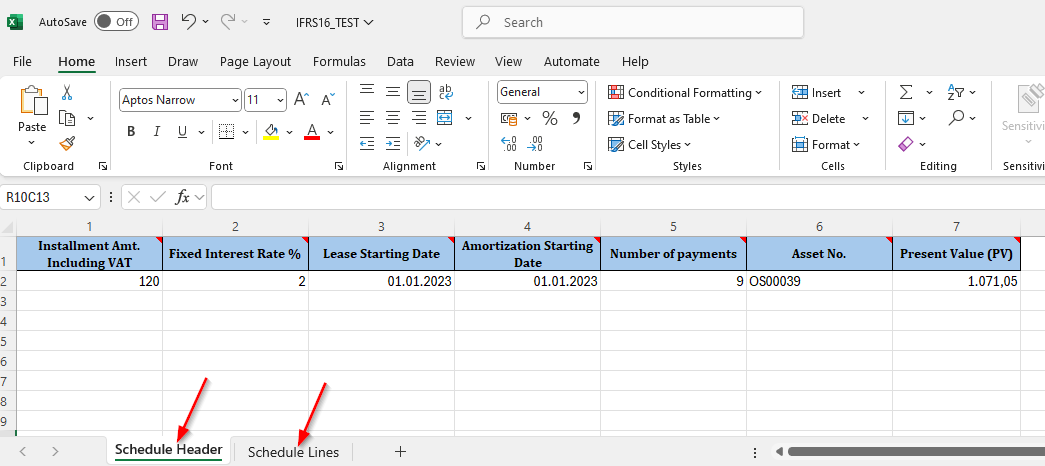Viewport: 1045px width, 466px height.
Task: Click the Sort & Filter icon
Action: coord(956,92)
